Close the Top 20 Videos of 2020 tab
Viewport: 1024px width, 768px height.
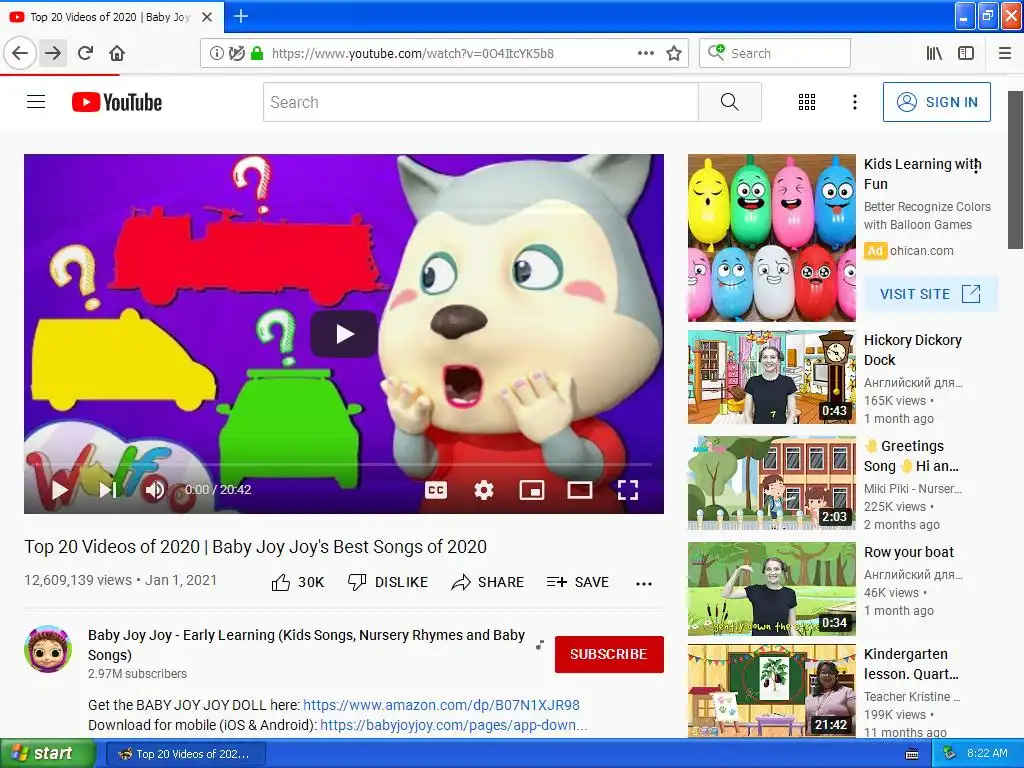[x=207, y=17]
